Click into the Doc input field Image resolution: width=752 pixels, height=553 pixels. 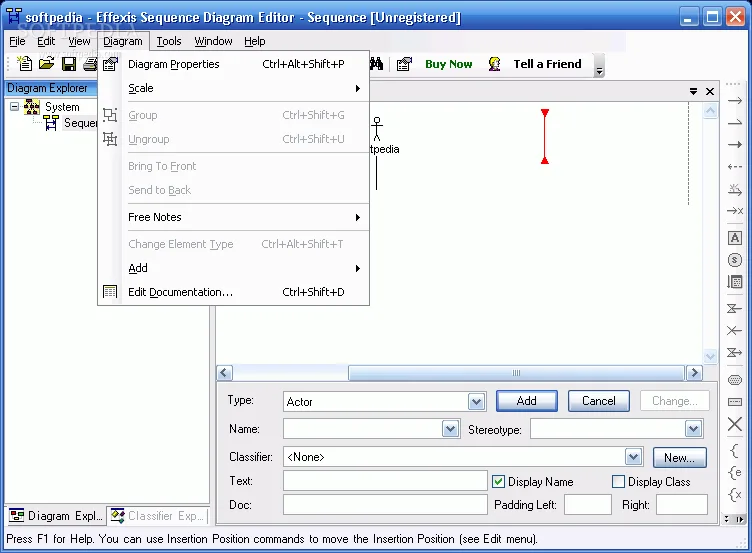385,505
